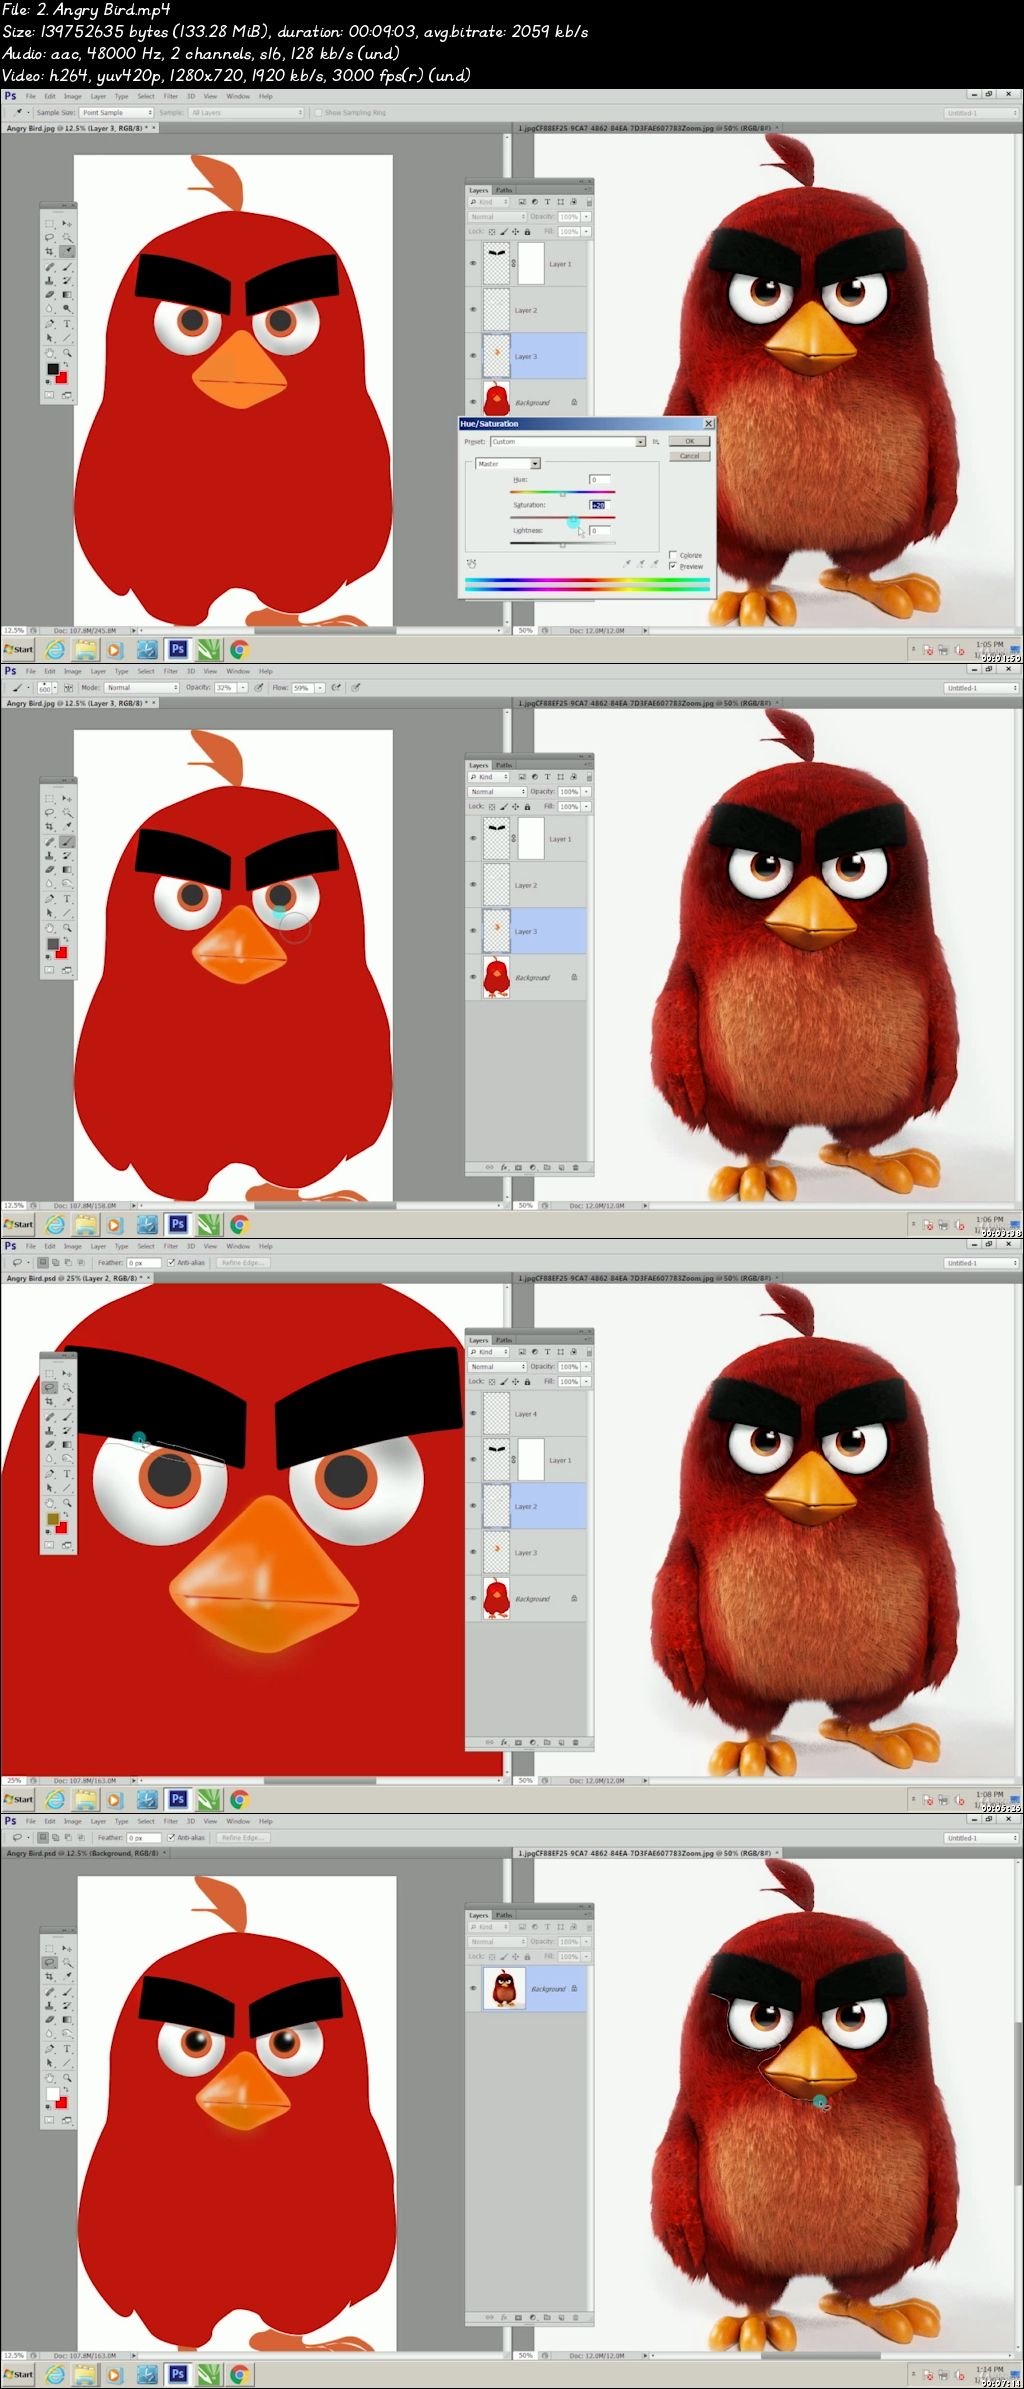Viewport: 1024px width, 2389px height.
Task: Open blend mode Normal dropdown in the Layer 4 frame
Action: (497, 1366)
